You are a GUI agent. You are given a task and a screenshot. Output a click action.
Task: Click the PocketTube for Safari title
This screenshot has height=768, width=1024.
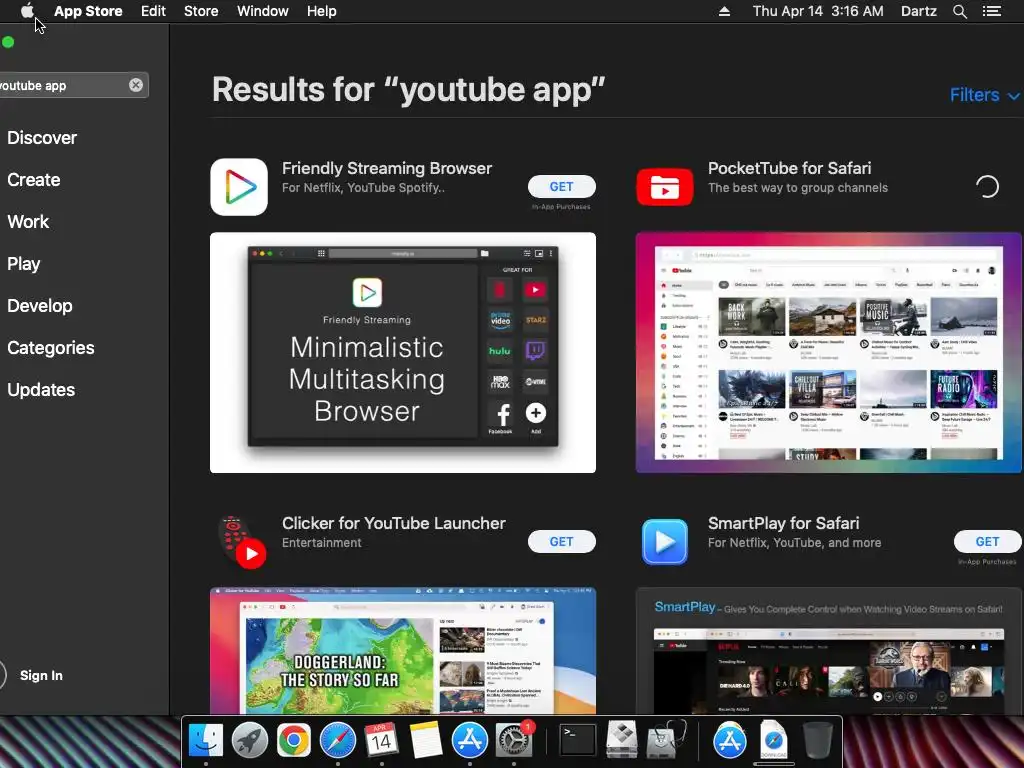790,168
